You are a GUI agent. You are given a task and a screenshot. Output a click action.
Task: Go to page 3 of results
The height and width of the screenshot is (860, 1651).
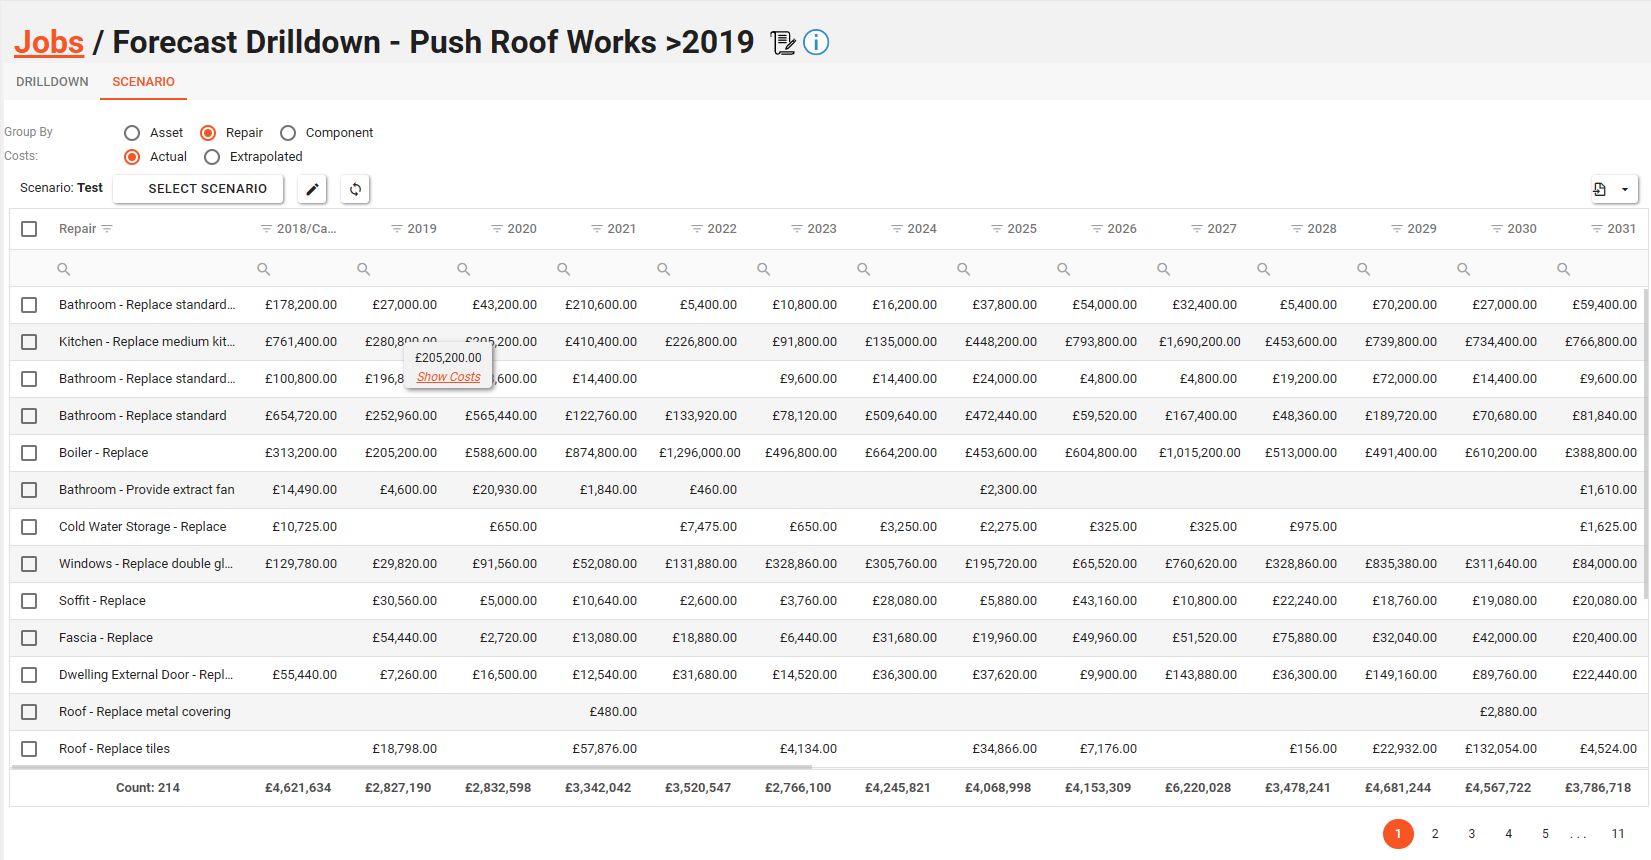(x=1471, y=834)
